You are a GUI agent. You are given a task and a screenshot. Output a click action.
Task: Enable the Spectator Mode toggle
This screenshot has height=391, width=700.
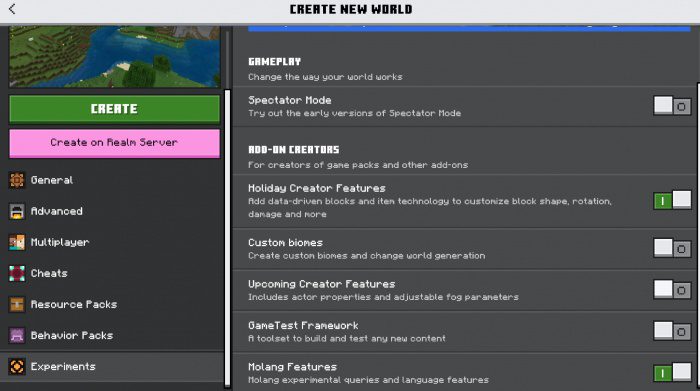coord(672,106)
